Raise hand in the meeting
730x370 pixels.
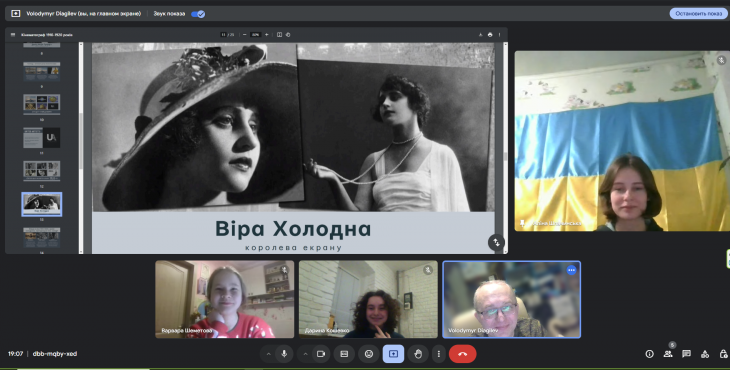(418, 354)
